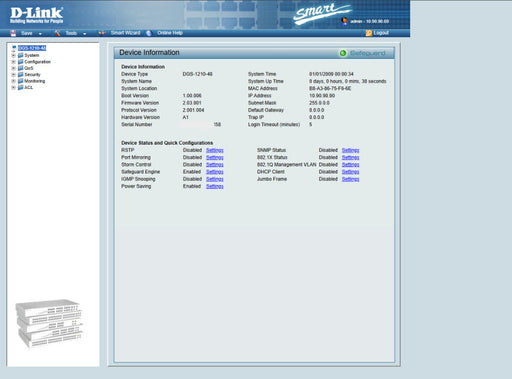Click the admin user icon
This screenshot has height=379, width=512.
pos(345,21)
